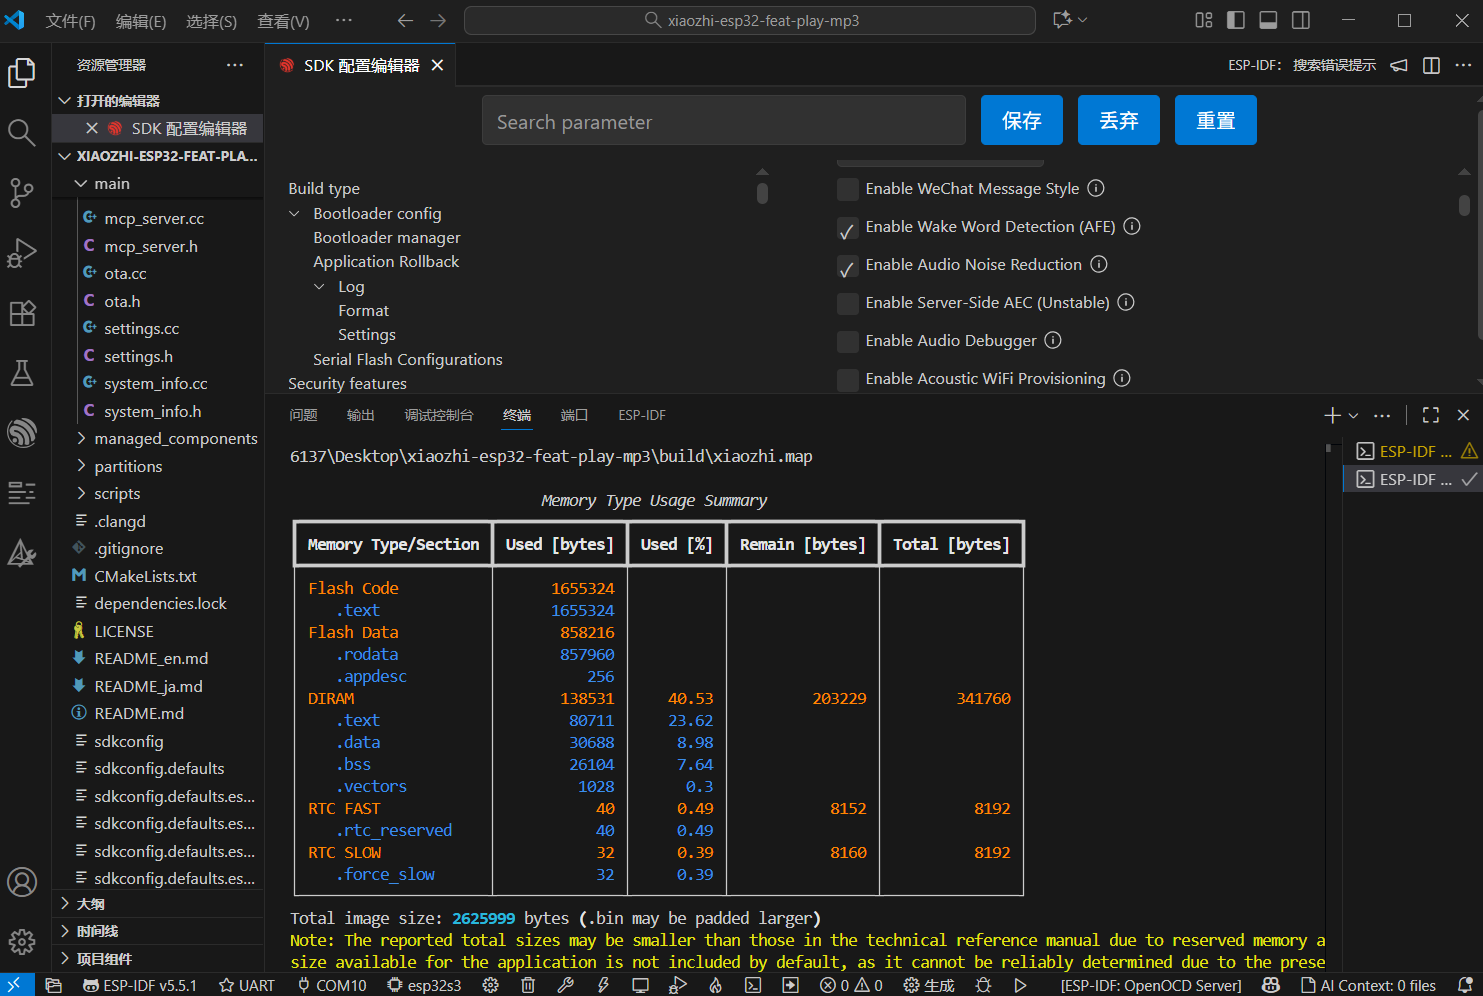
Task: Open the new terminal dropdown arrow
Action: tap(1354, 415)
